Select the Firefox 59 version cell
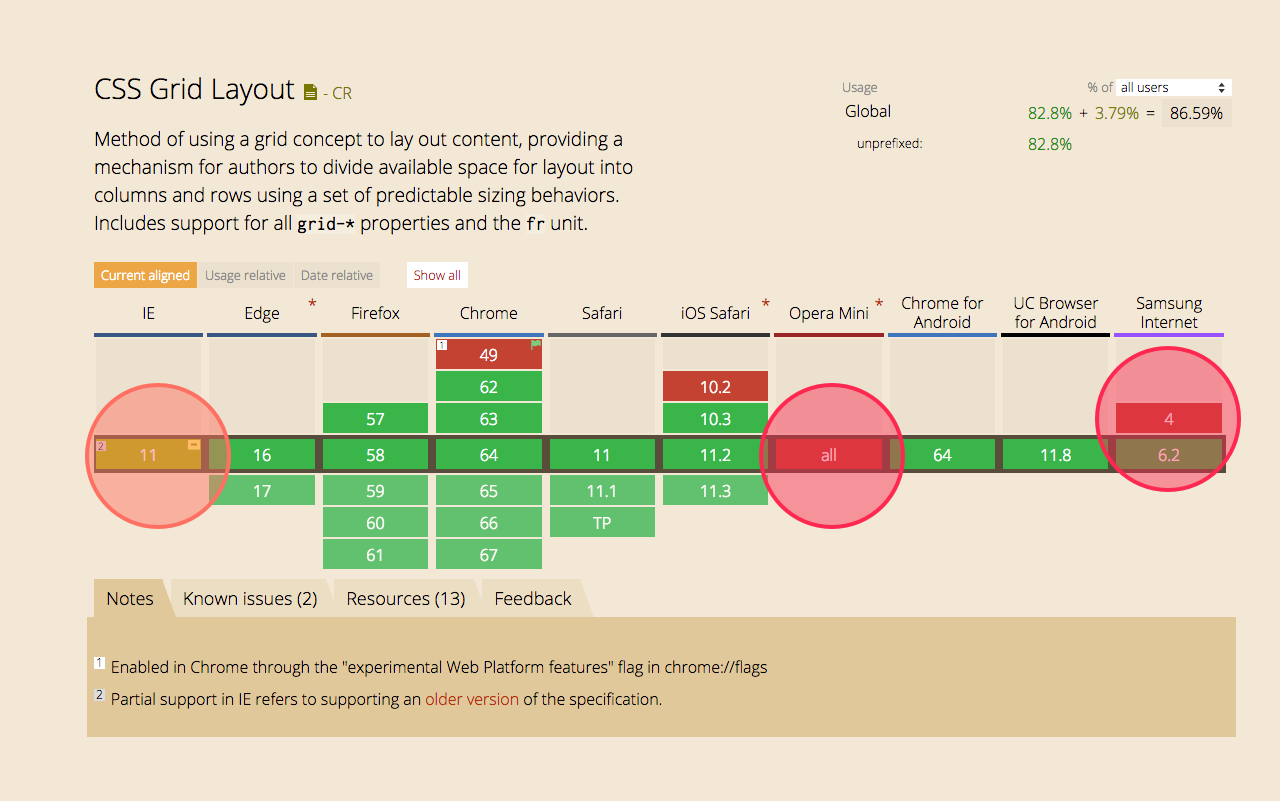Viewport: 1280px width, 801px height. 375,491
